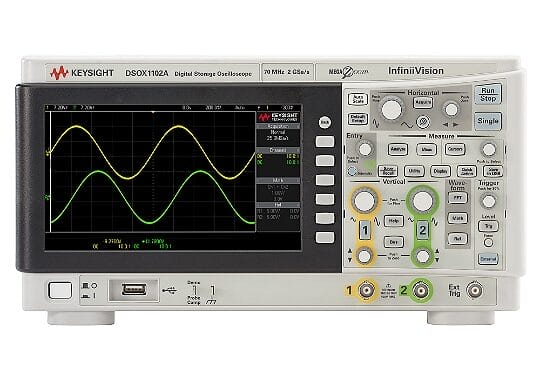Viewport: 540px width, 391px height.
Task: Adjust the horizontal position knob
Action: coord(451,110)
